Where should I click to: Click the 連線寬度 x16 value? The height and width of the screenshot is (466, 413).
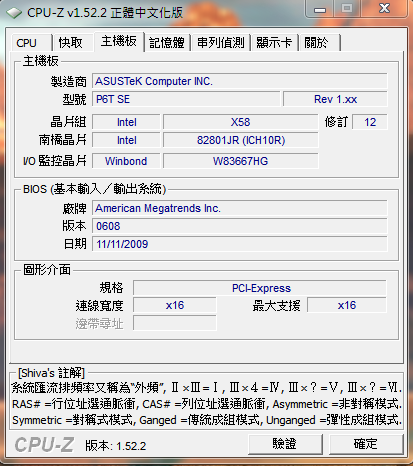click(x=175, y=305)
